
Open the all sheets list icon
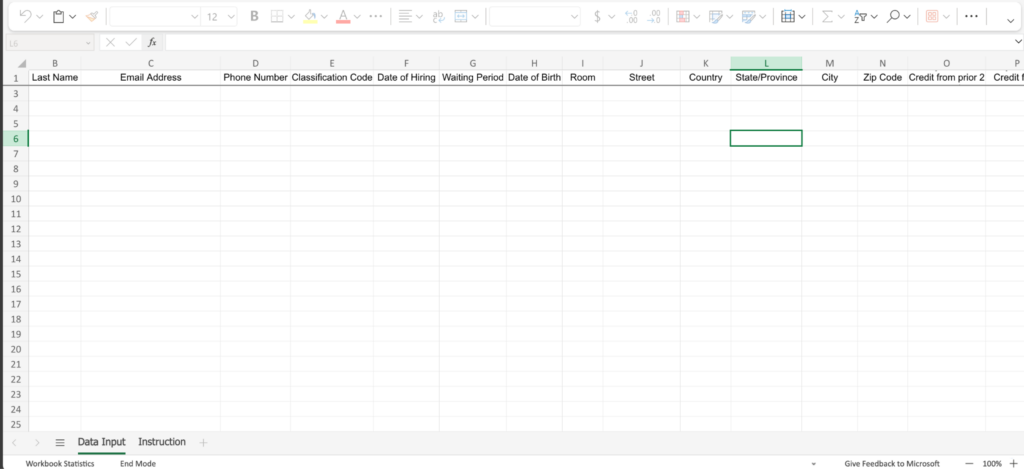[x=60, y=443]
